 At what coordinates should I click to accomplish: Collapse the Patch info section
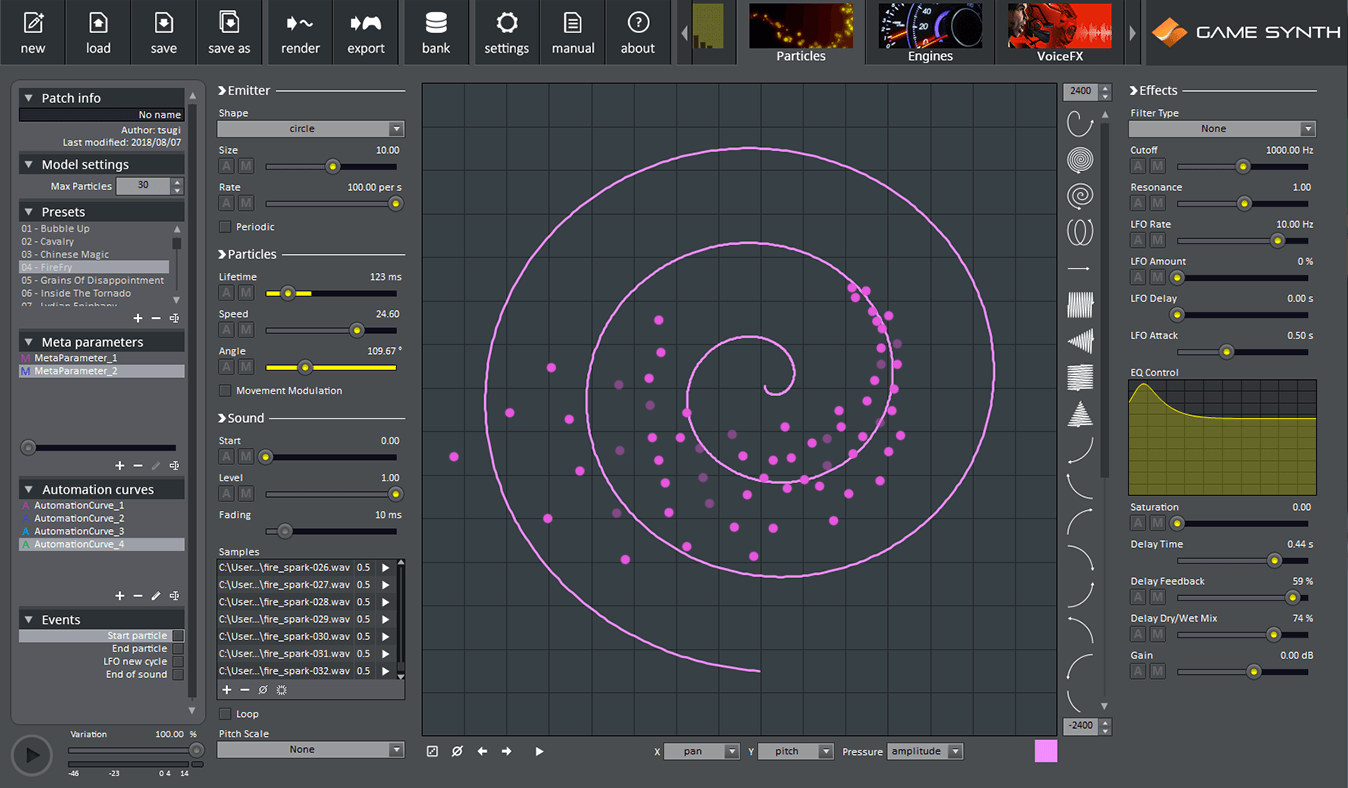[28, 98]
